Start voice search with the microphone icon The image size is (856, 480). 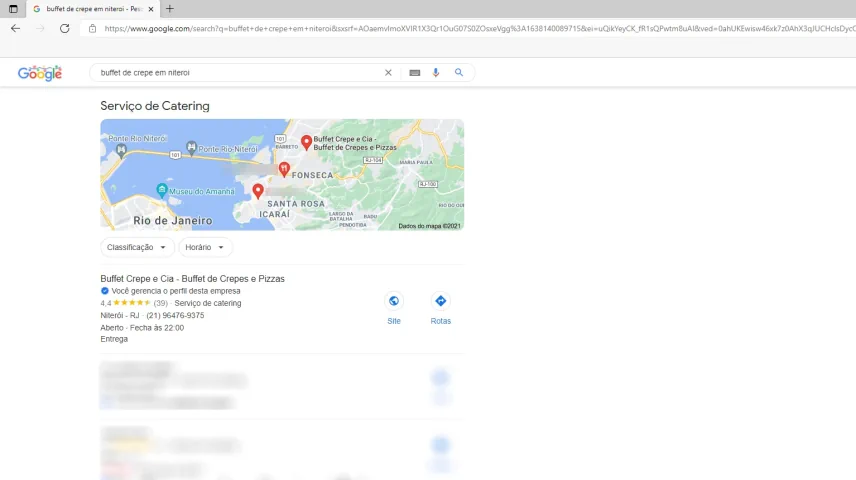436,73
